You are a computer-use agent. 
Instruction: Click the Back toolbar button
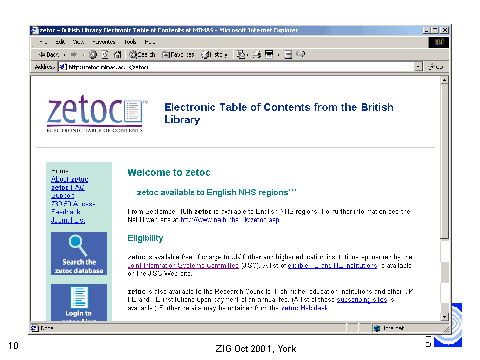[x=48, y=54]
